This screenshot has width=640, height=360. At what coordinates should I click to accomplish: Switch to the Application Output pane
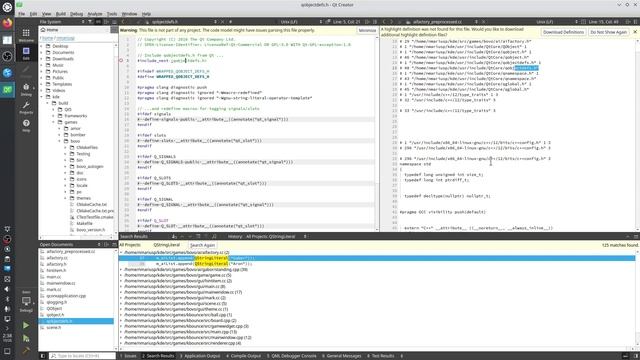pyautogui.click(x=200, y=356)
